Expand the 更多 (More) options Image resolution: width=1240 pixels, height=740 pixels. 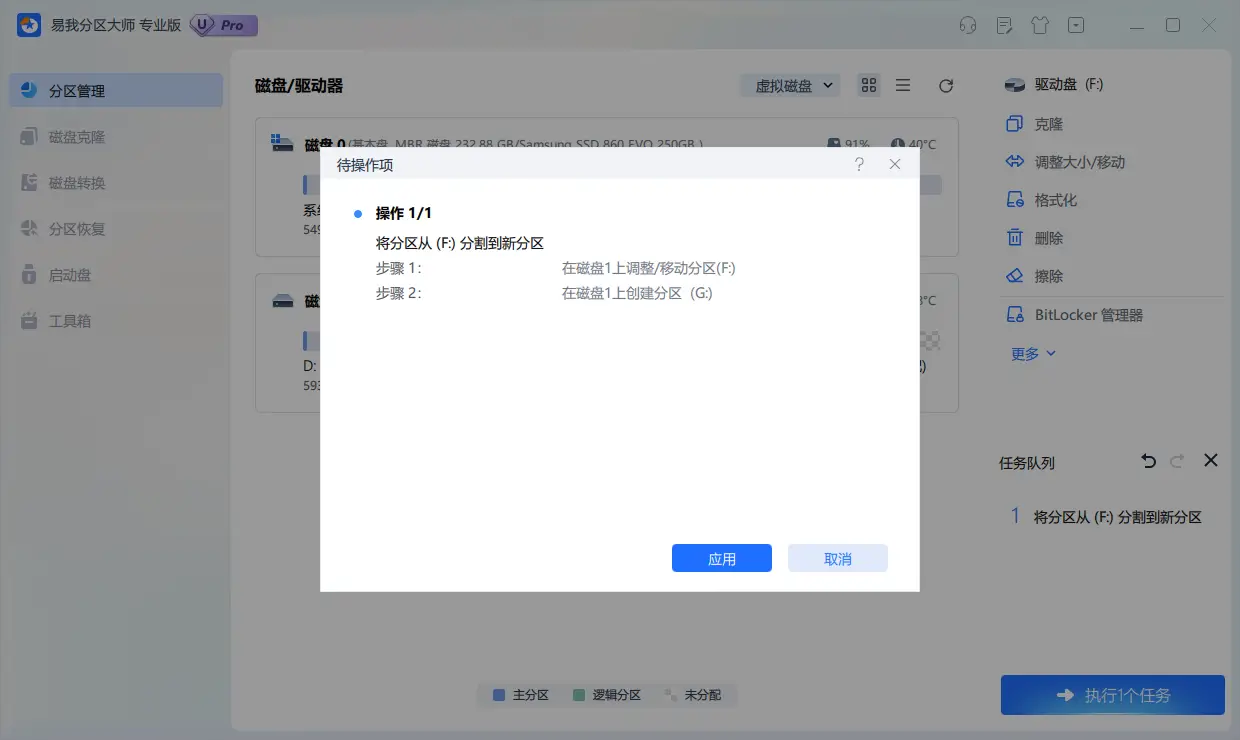(x=1031, y=353)
